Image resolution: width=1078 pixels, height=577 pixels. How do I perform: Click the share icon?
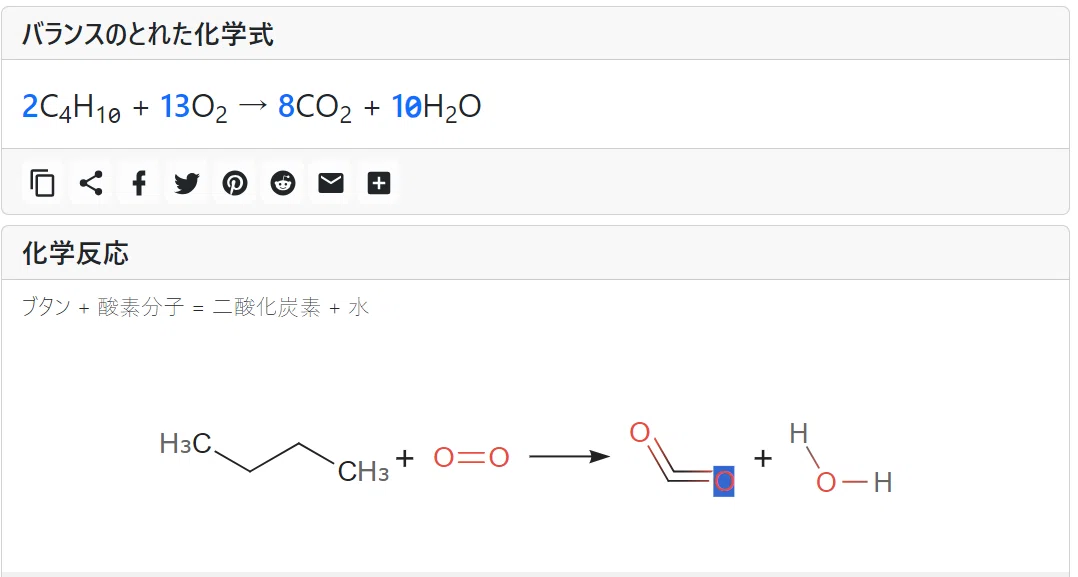[x=91, y=183]
